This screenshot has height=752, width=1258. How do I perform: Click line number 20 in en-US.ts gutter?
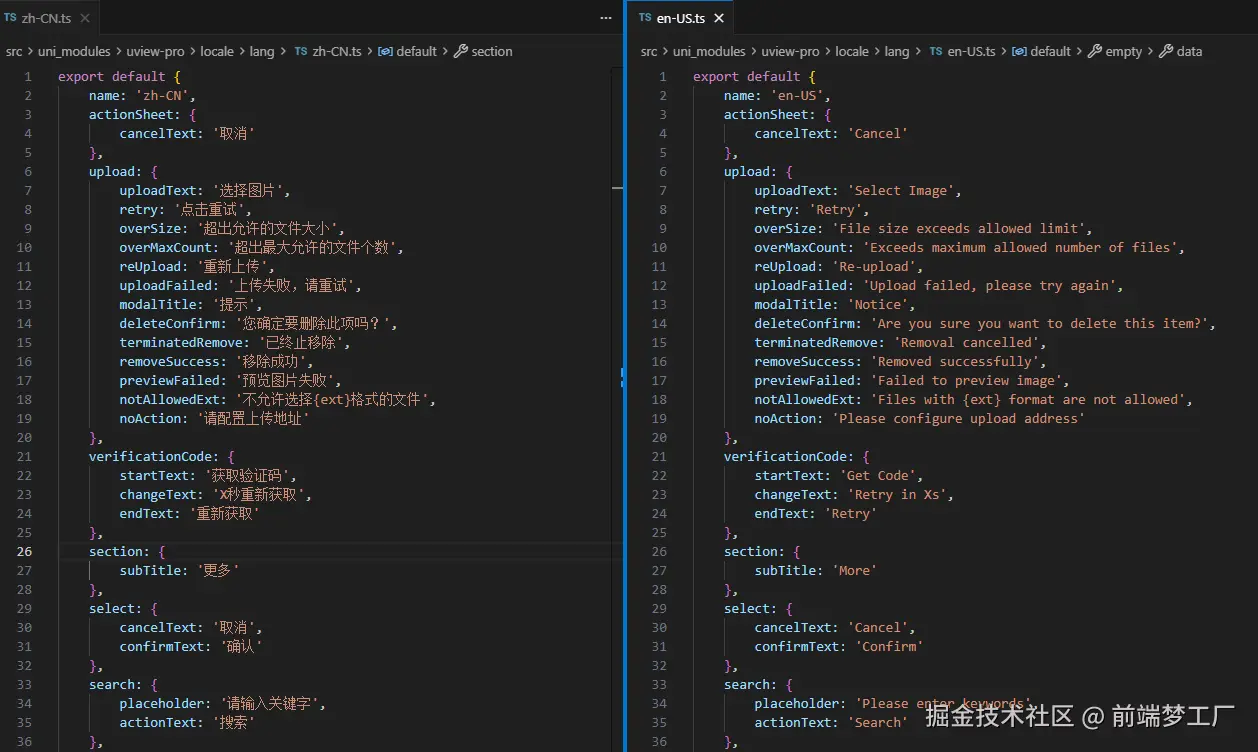pos(659,437)
